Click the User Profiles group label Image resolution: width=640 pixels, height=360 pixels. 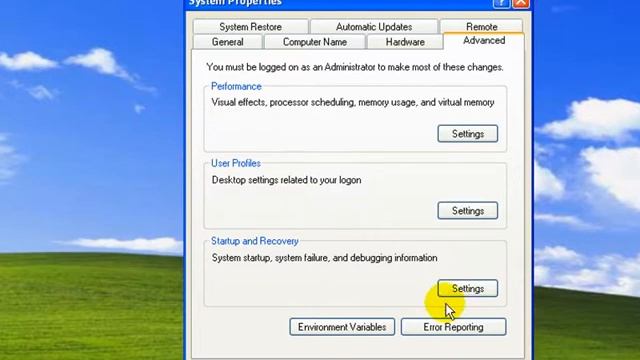[x=236, y=163]
